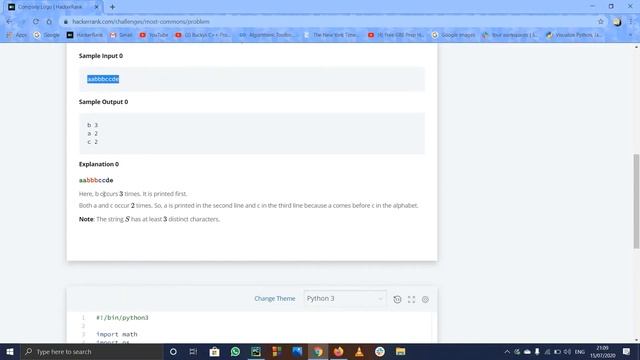
Task: Click Change Theme in the editor
Action: coord(275,299)
